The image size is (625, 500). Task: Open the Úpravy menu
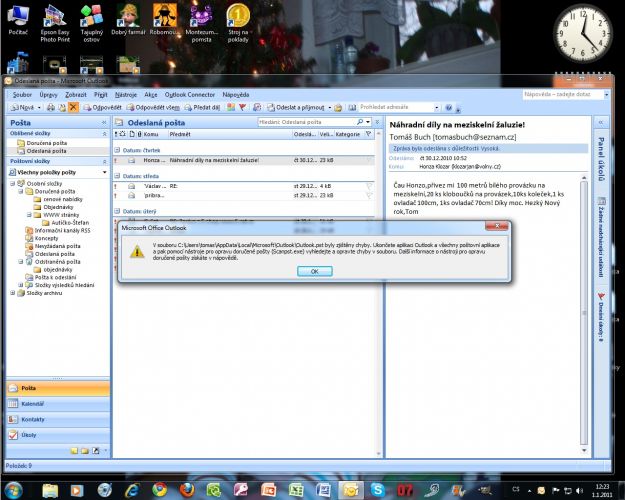click(x=48, y=94)
